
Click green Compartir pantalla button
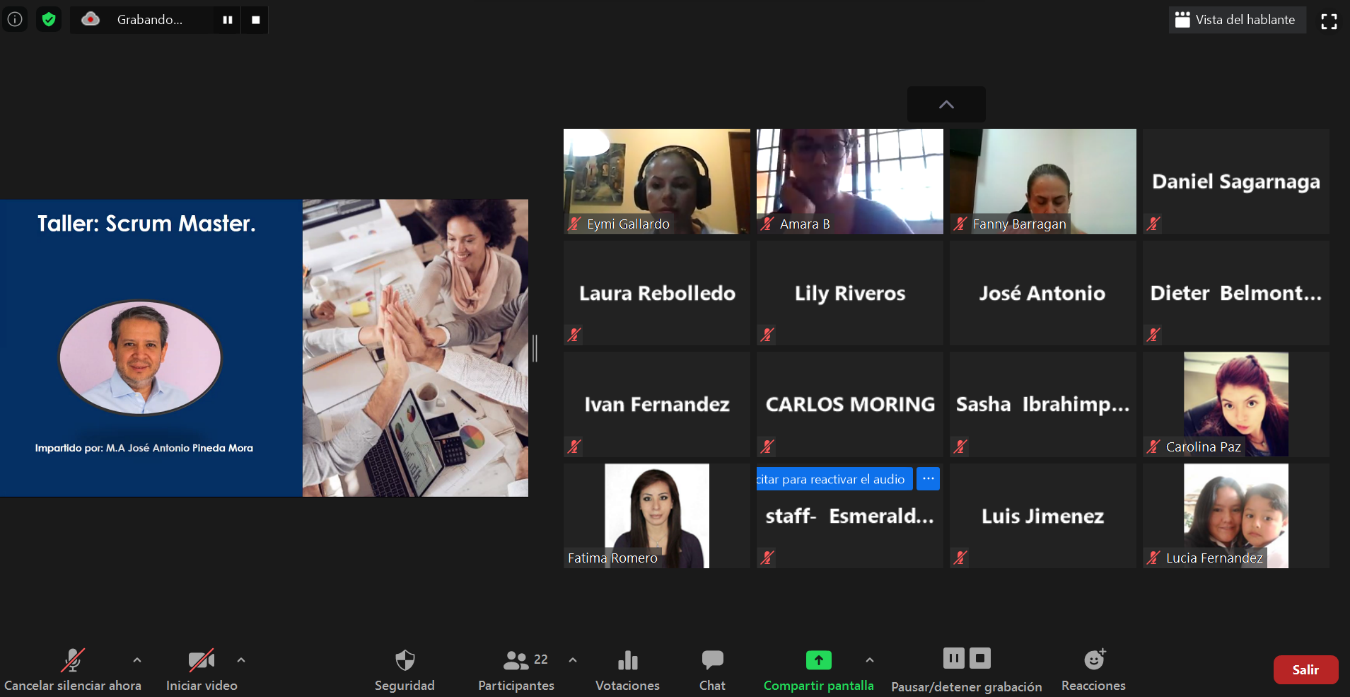point(818,669)
